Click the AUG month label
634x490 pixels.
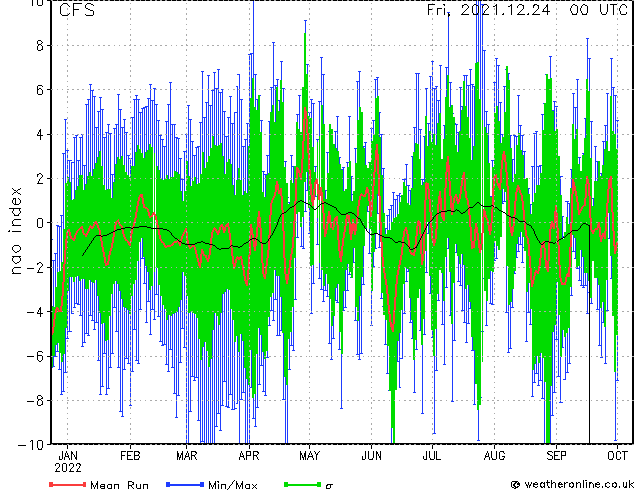click(x=495, y=456)
